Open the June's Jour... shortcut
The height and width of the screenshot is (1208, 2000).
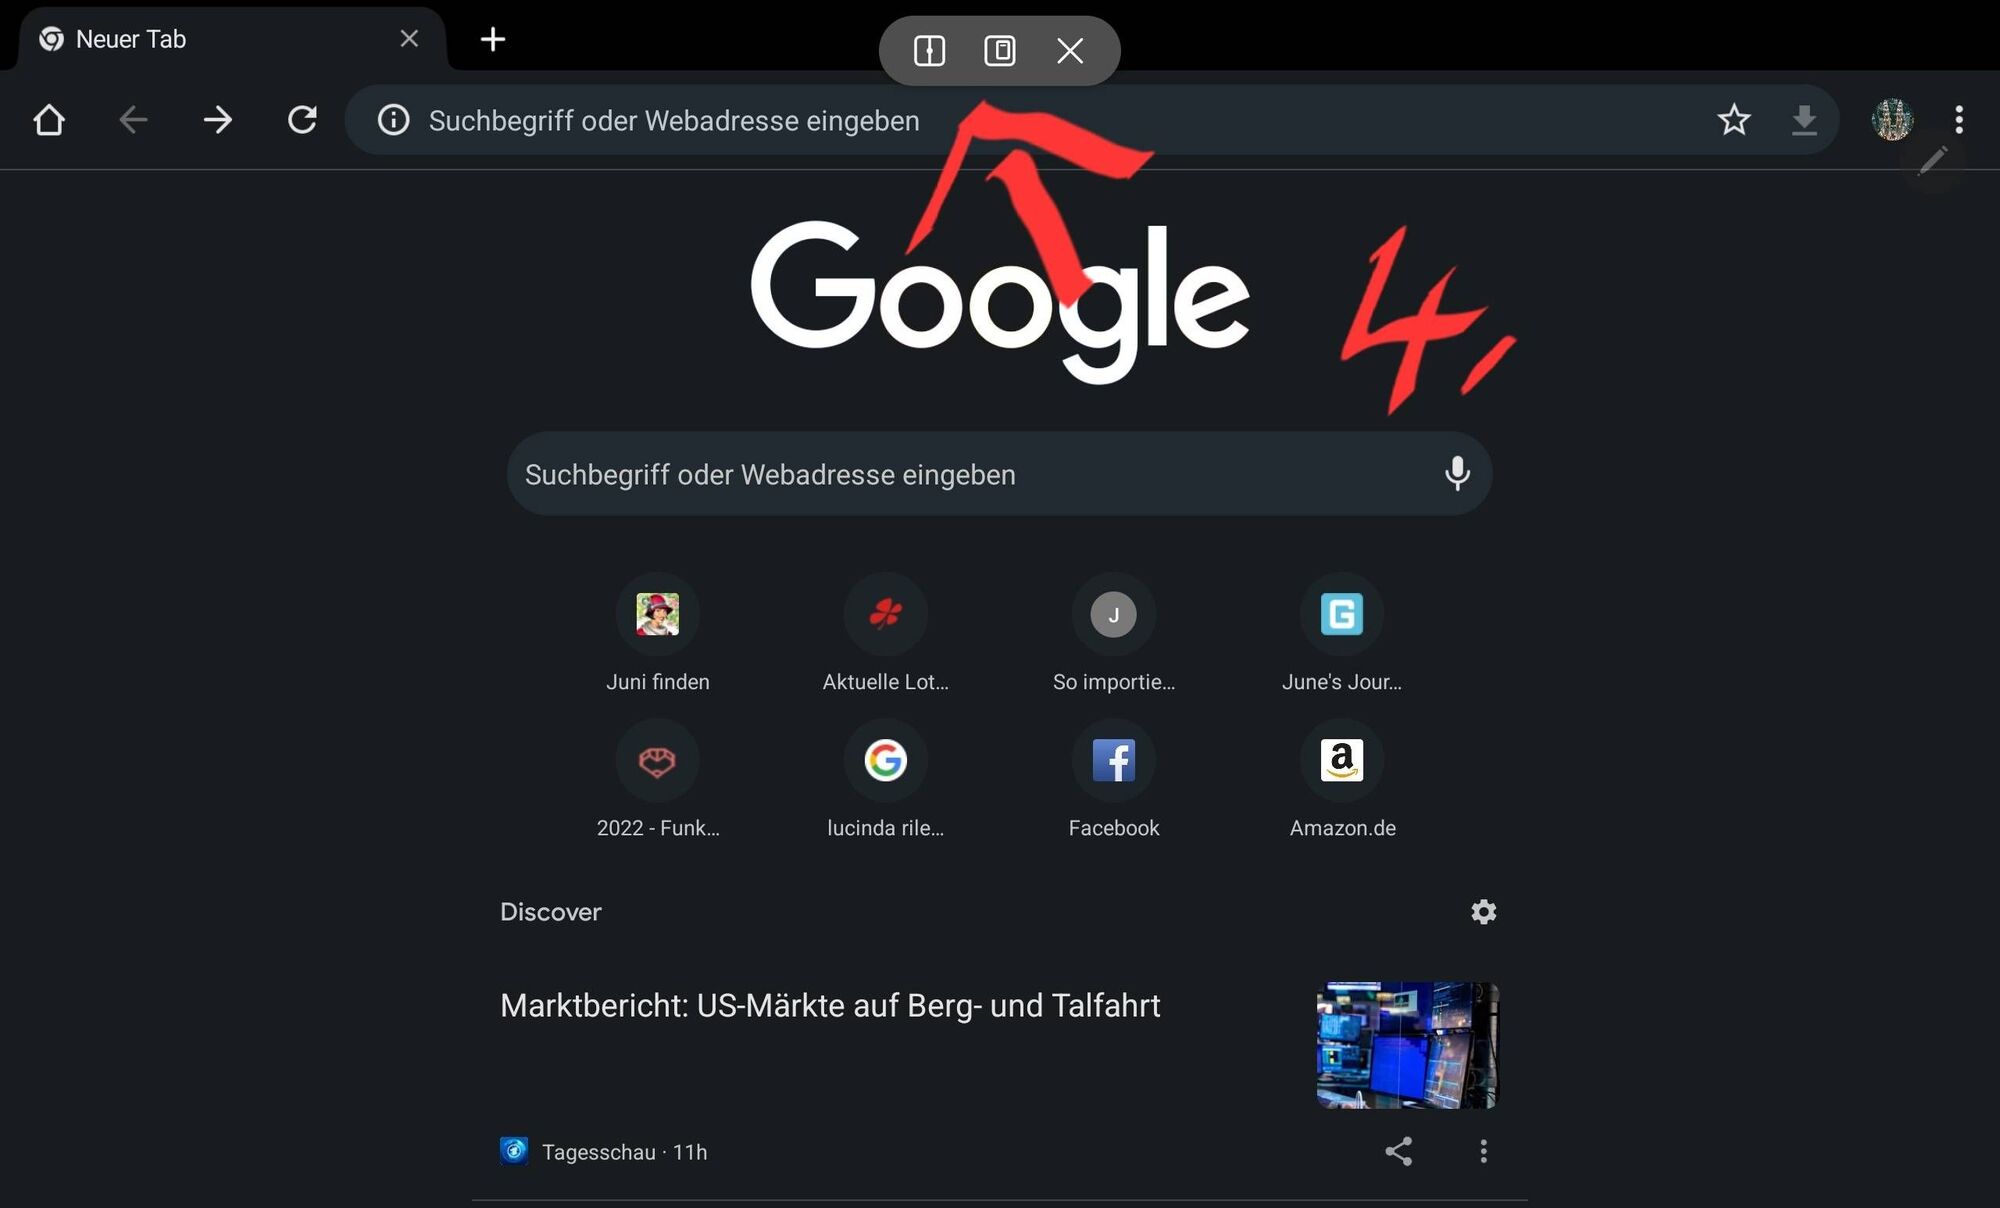[x=1342, y=634]
